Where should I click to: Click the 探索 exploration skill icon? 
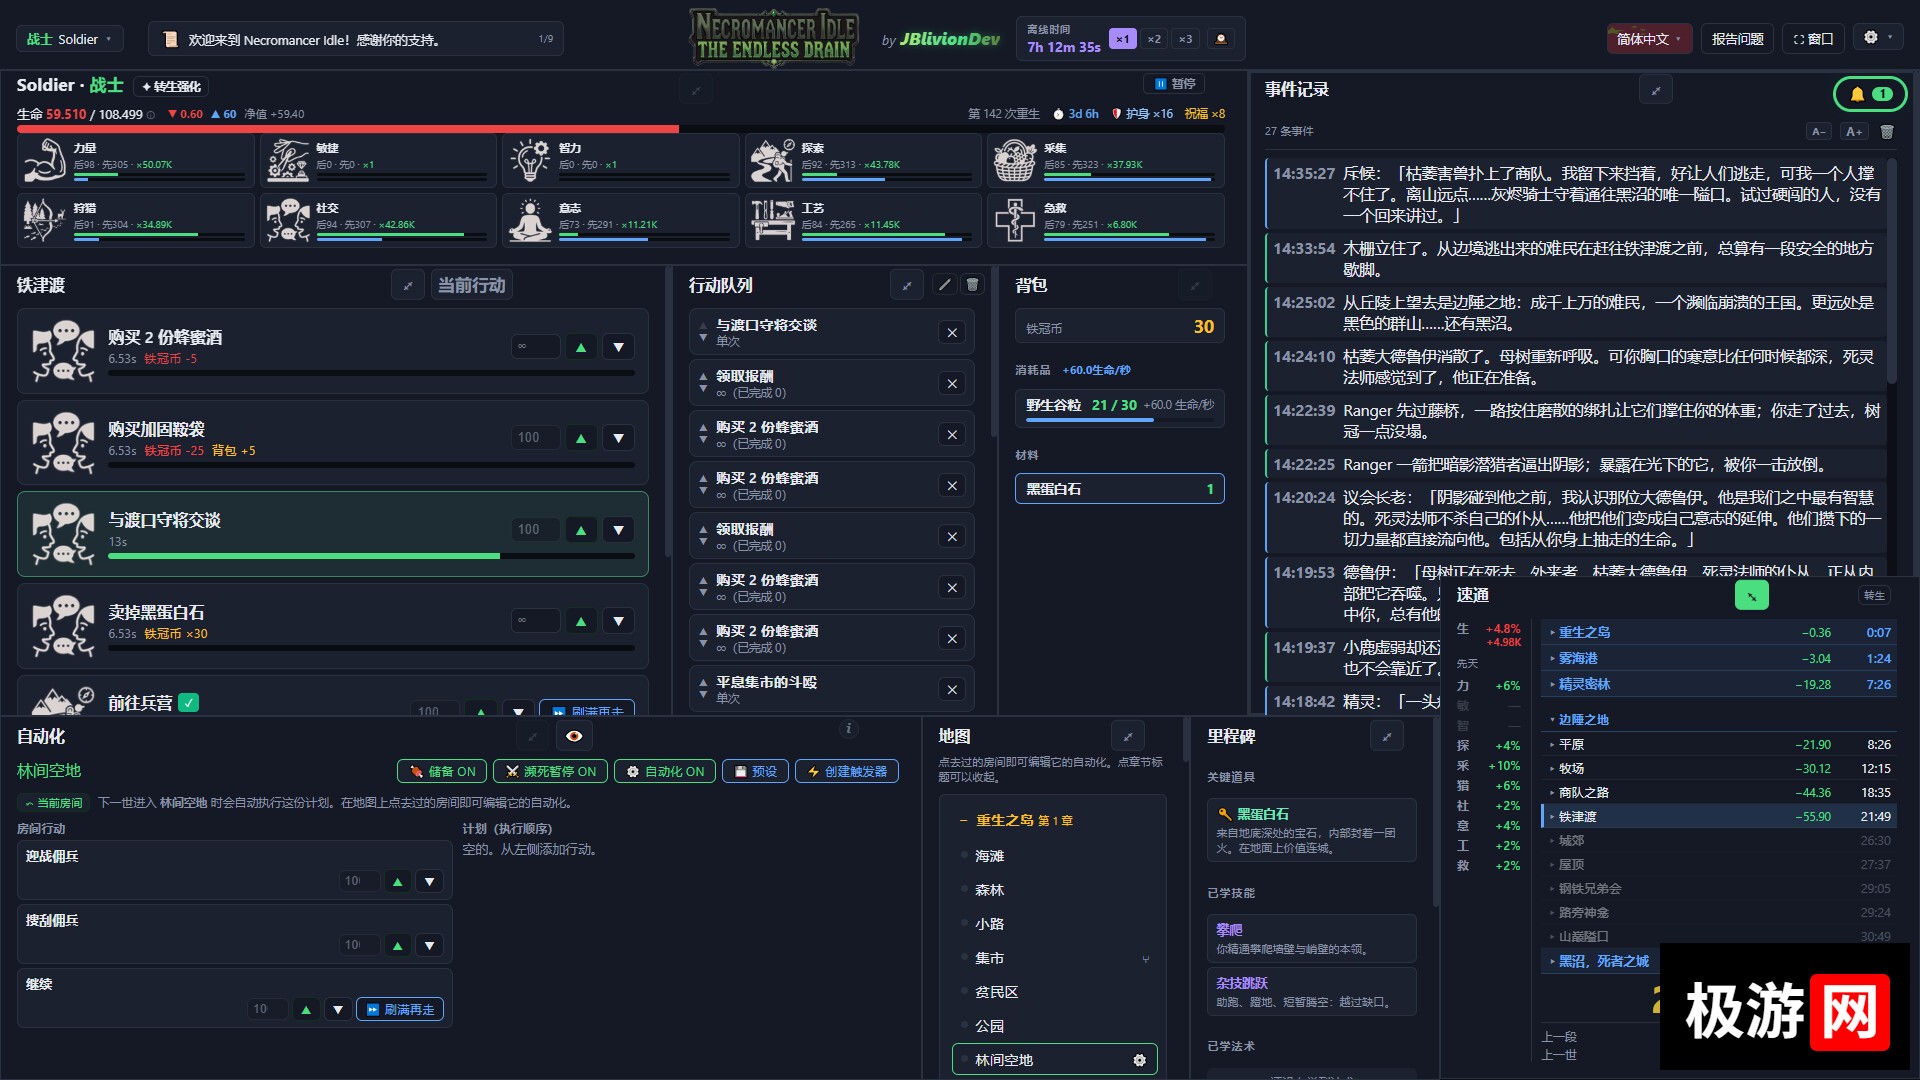[x=772, y=160]
